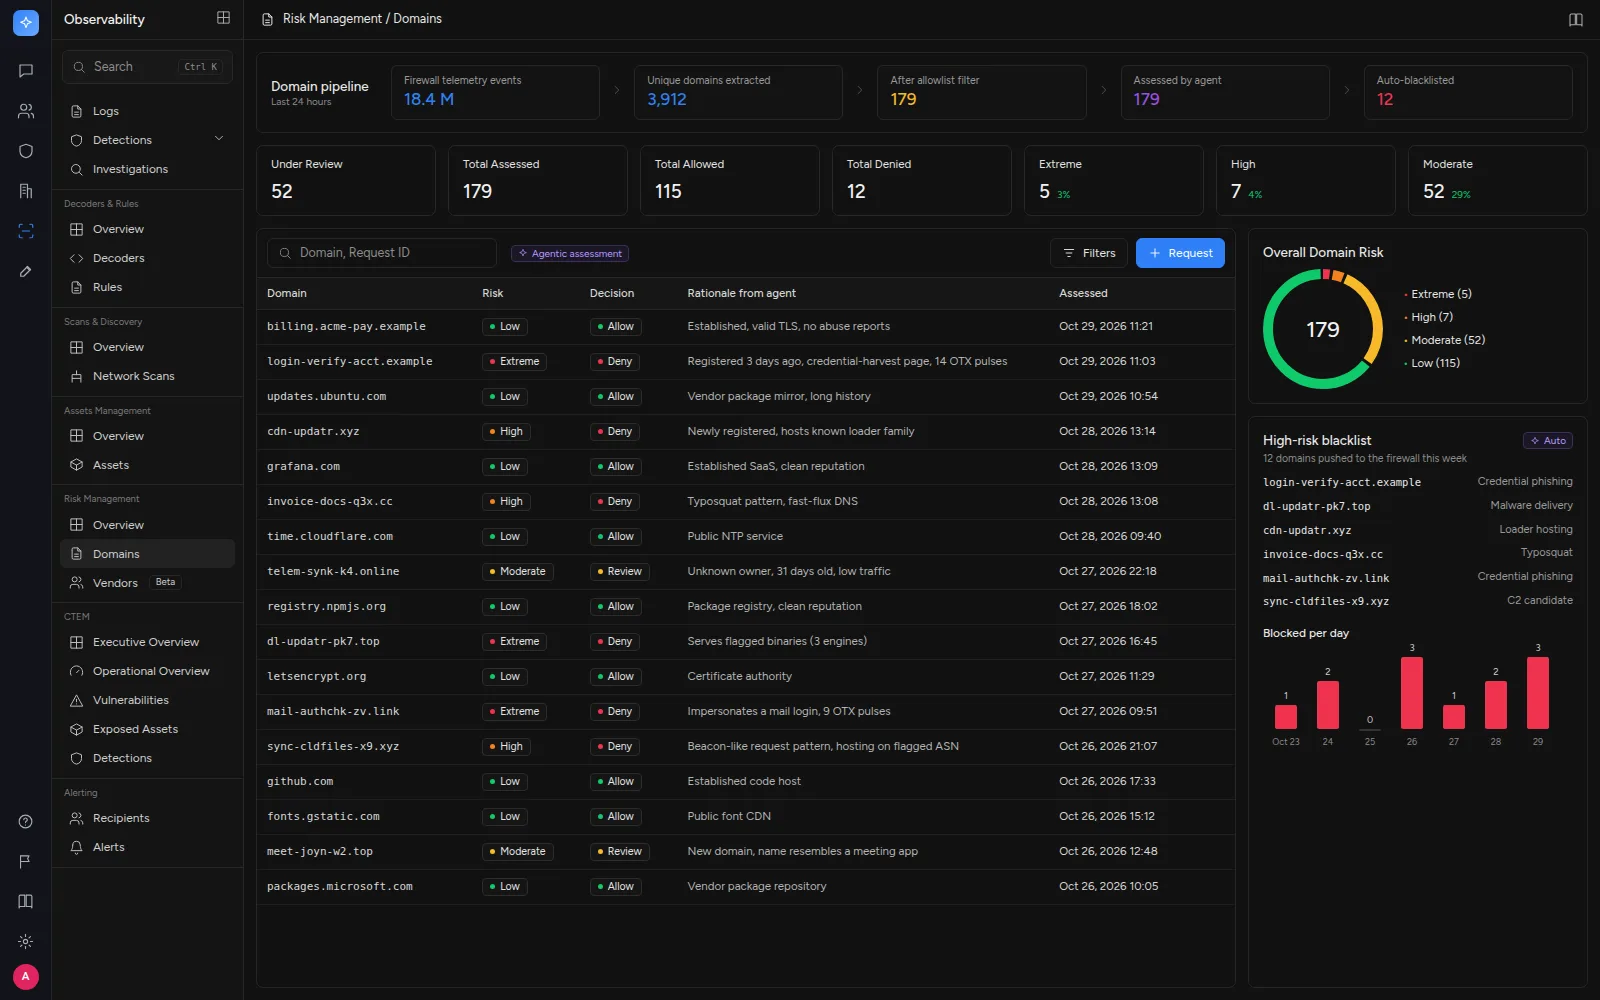Open the book icon in left rail
1600x1000 pixels.
click(x=26, y=902)
